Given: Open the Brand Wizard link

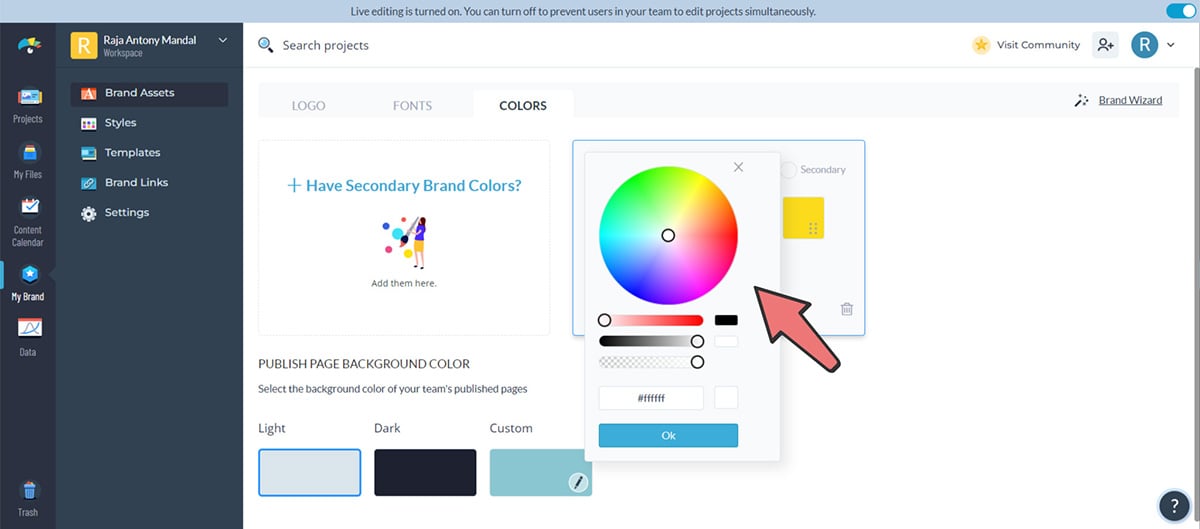Looking at the screenshot, I should 1130,100.
